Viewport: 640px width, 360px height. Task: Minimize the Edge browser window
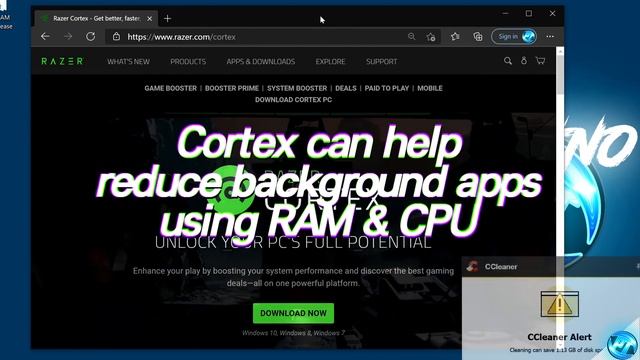pyautogui.click(x=505, y=13)
